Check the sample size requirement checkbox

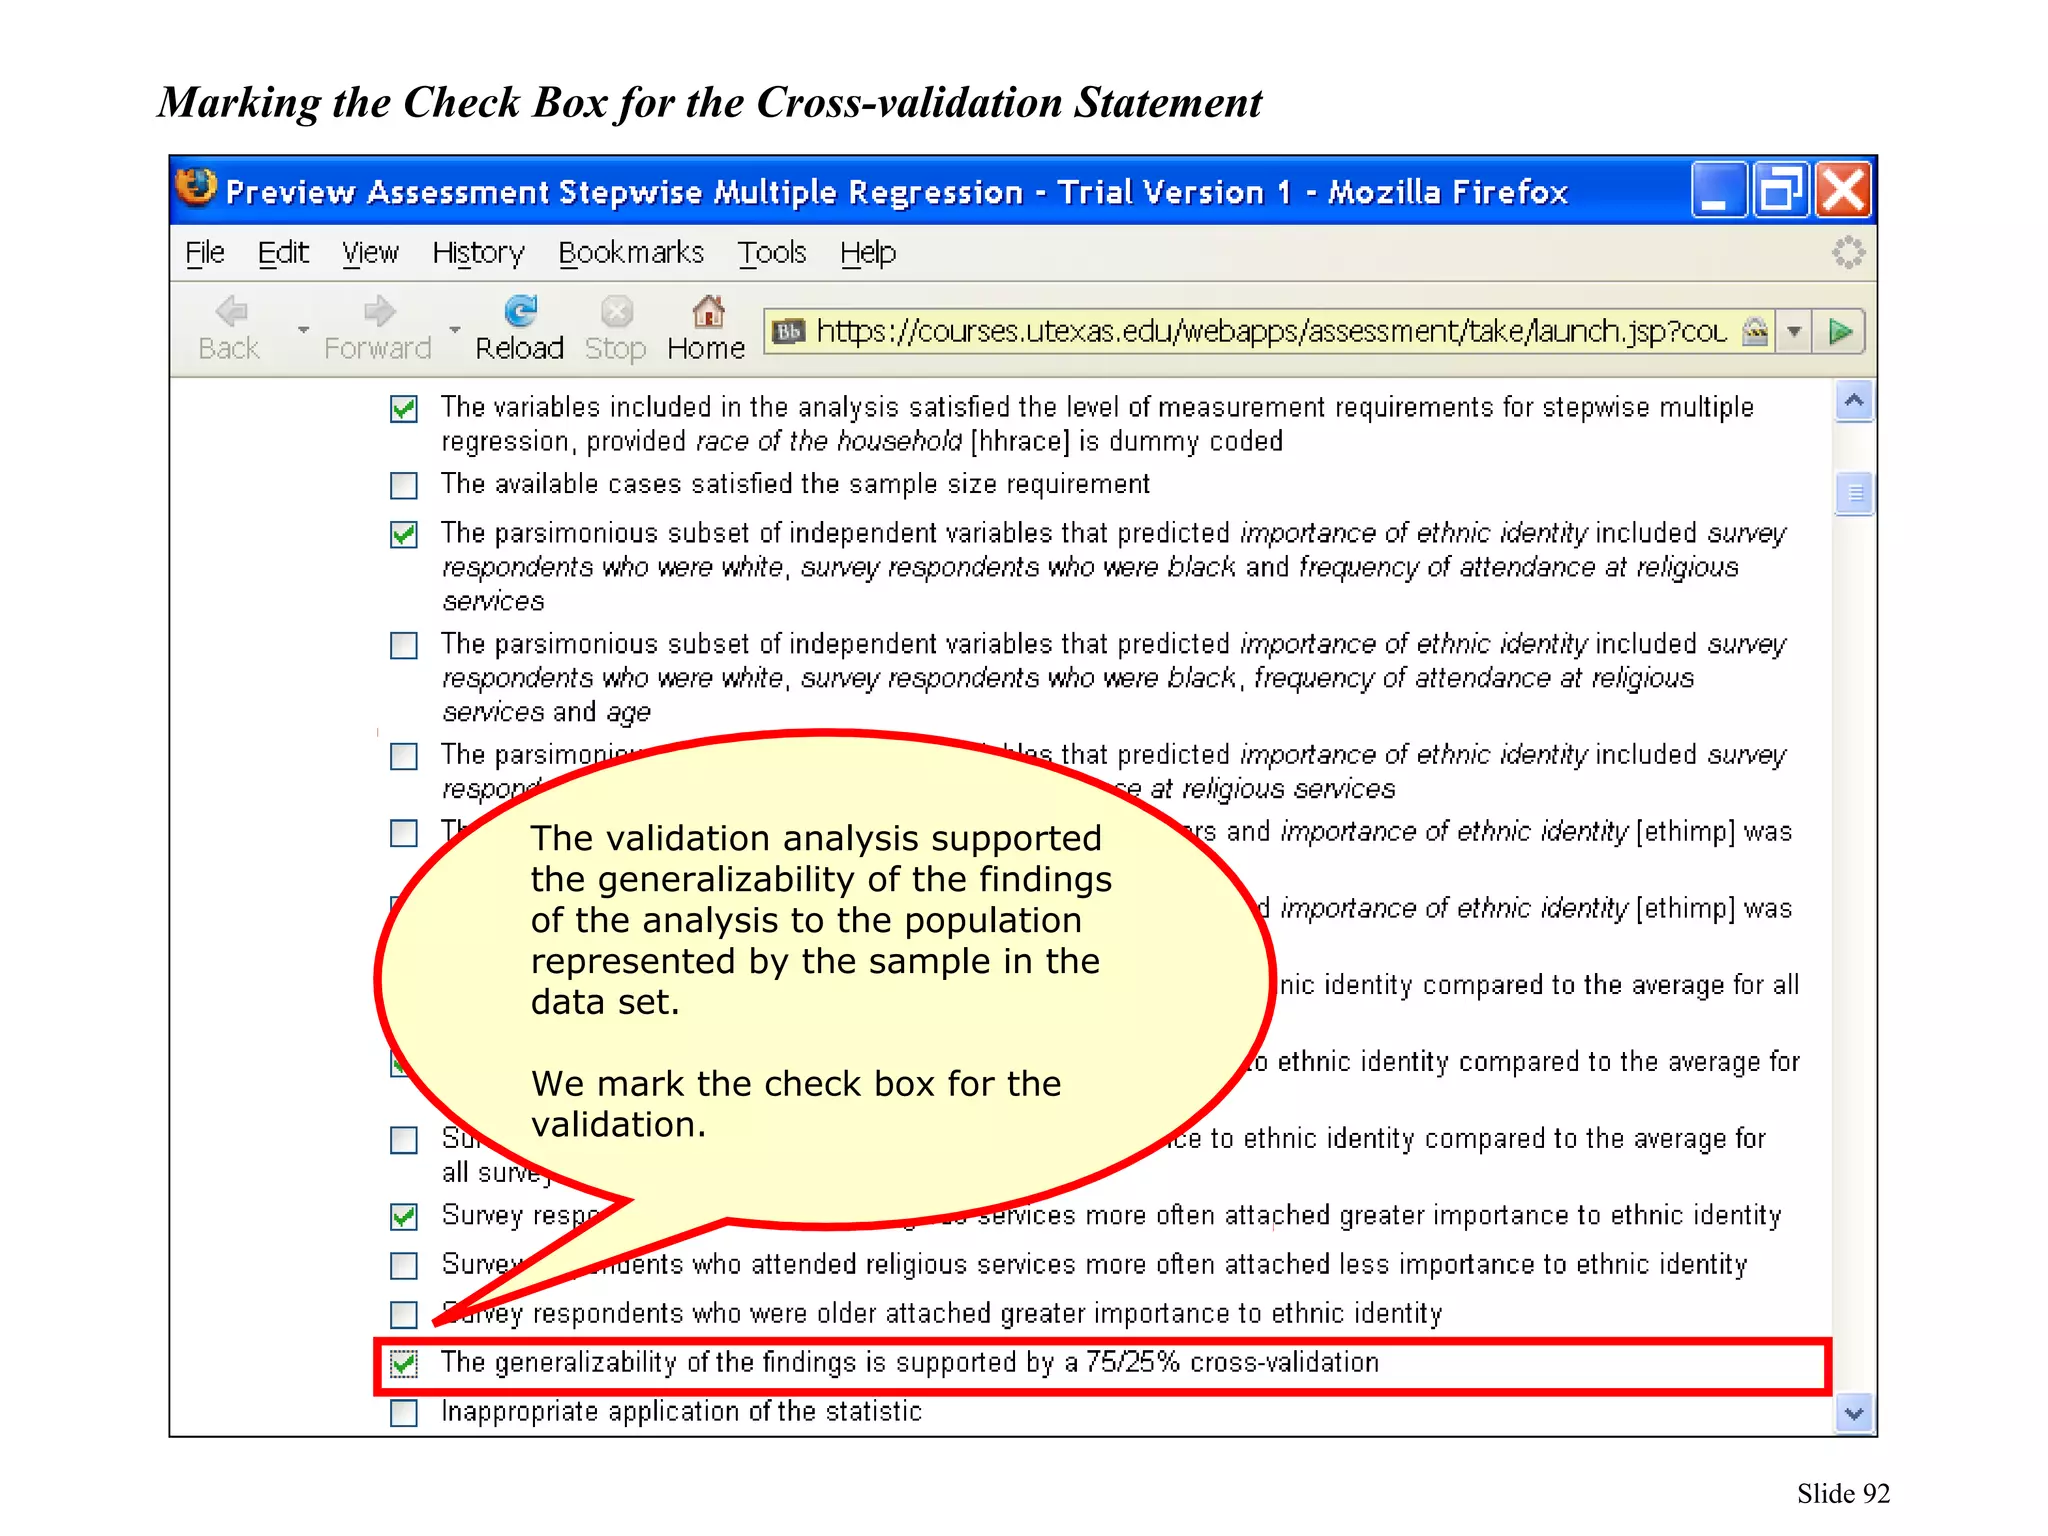[x=404, y=486]
